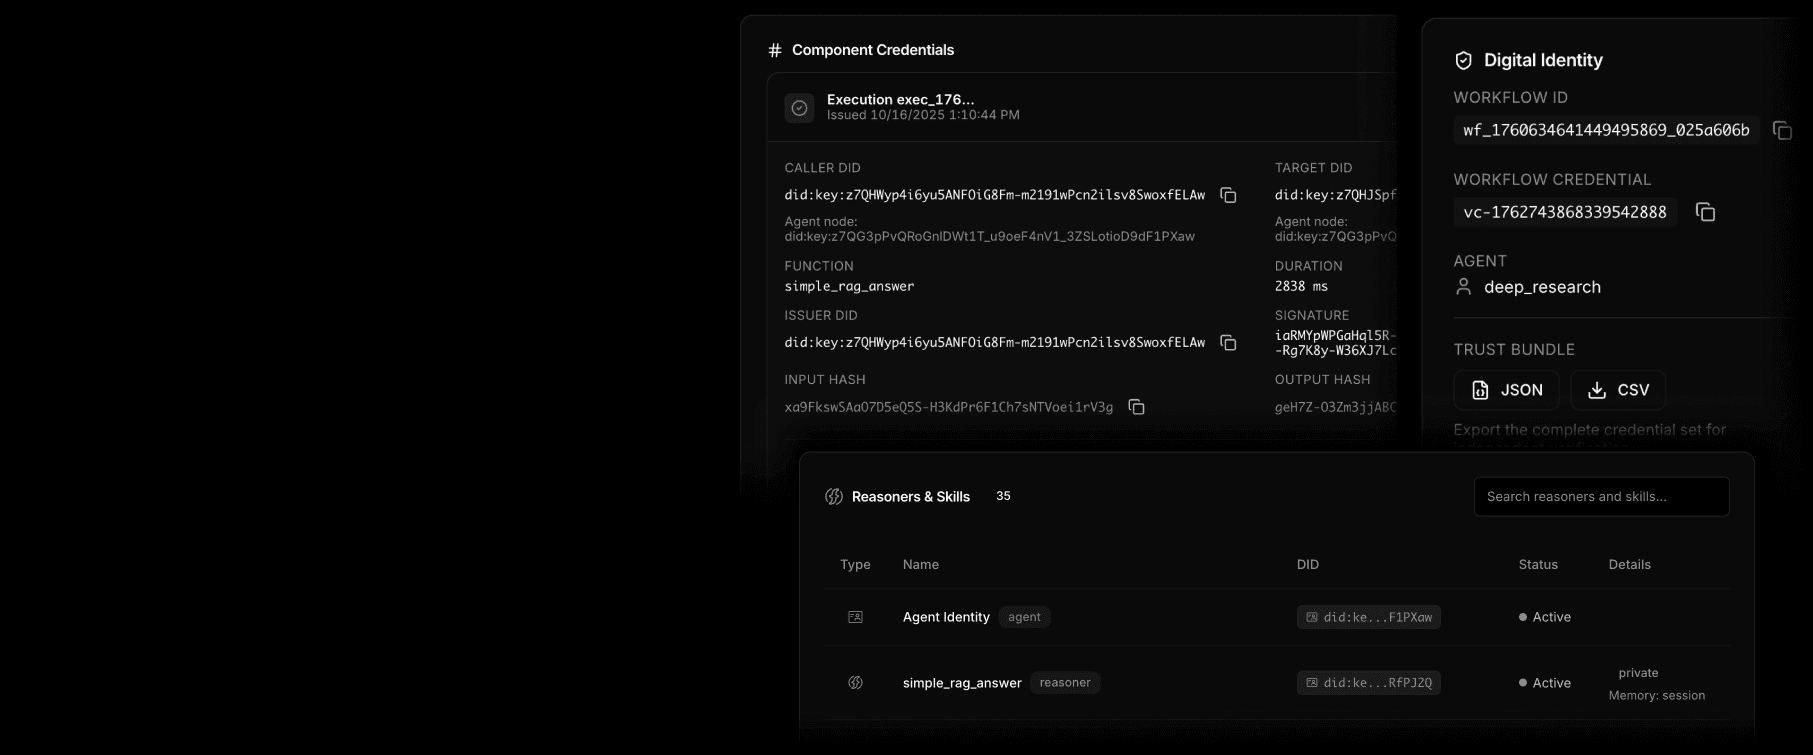
Task: Click the search reasoners and skills field
Action: [1601, 496]
